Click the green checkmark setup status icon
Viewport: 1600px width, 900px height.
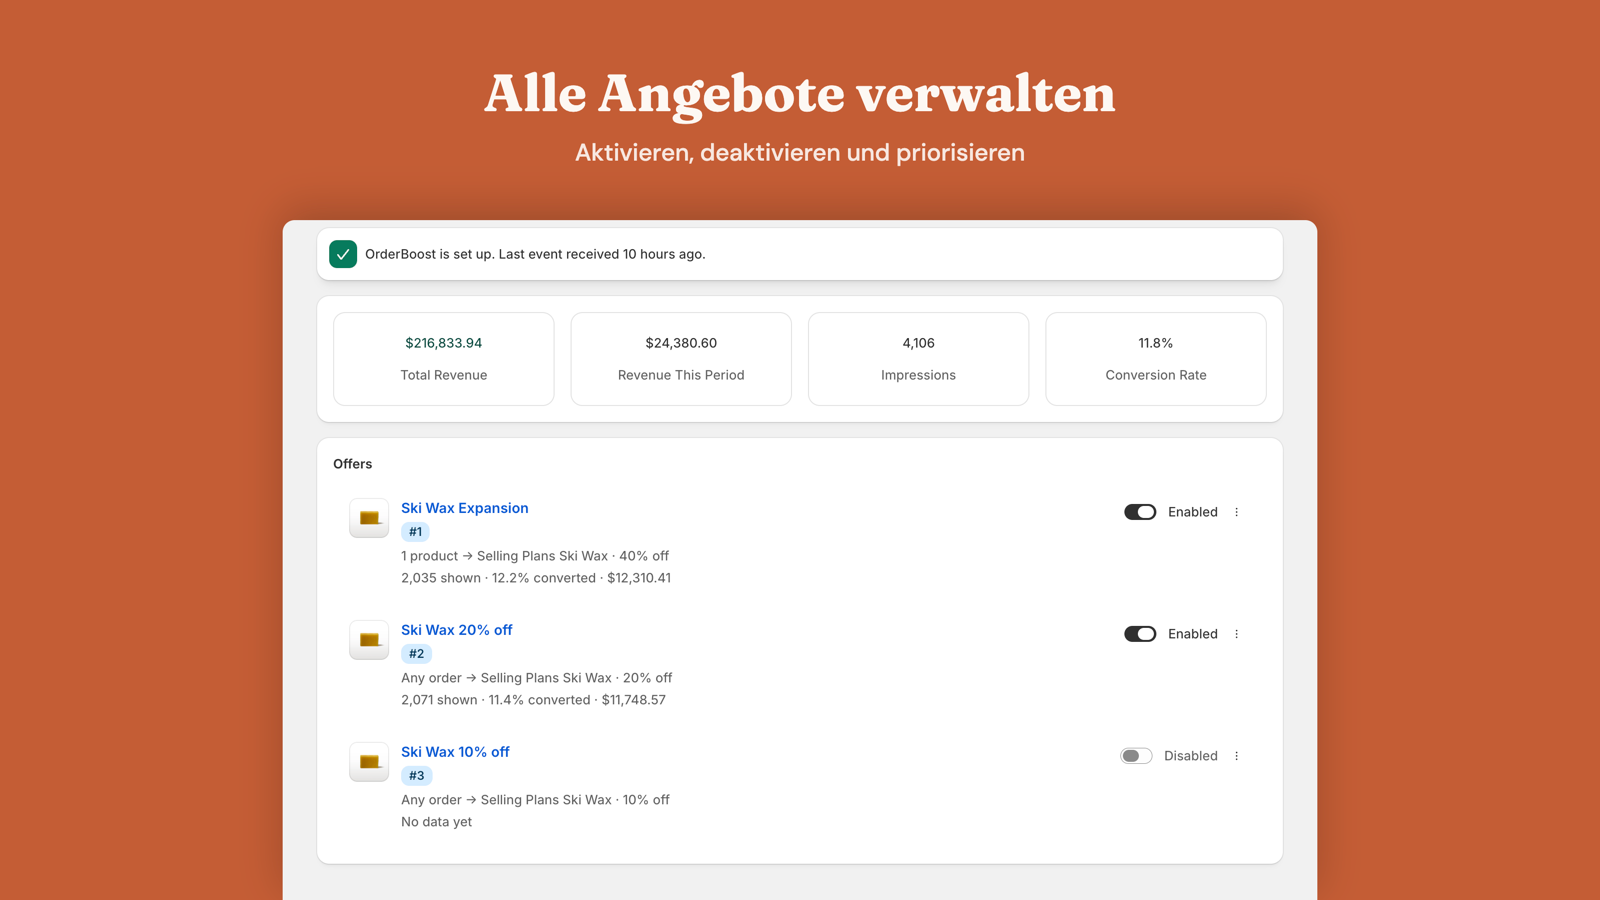[x=343, y=254]
